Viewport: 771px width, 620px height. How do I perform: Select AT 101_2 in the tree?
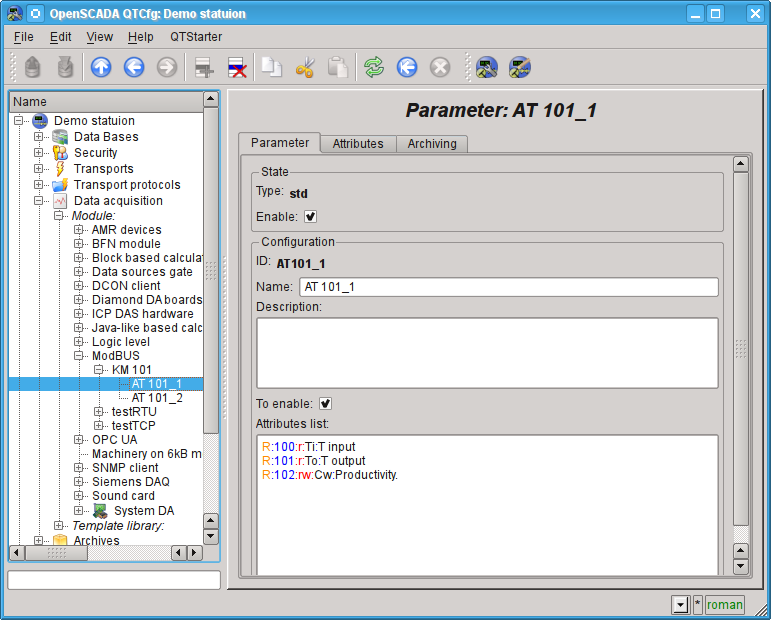pyautogui.click(x=157, y=398)
